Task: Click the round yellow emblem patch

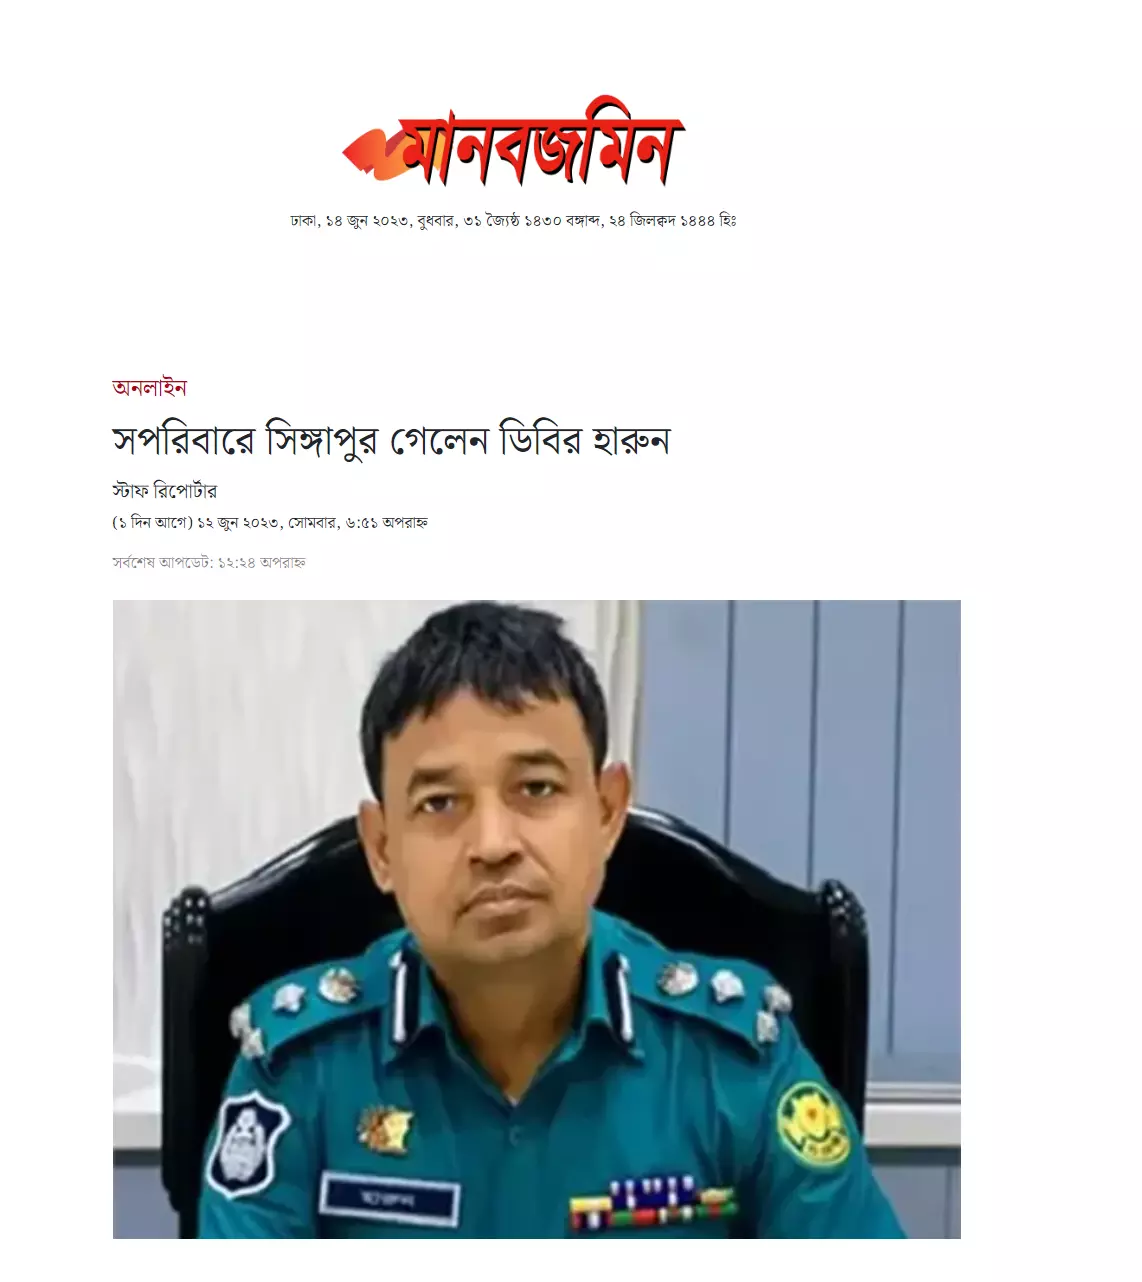Action: 813,1124
